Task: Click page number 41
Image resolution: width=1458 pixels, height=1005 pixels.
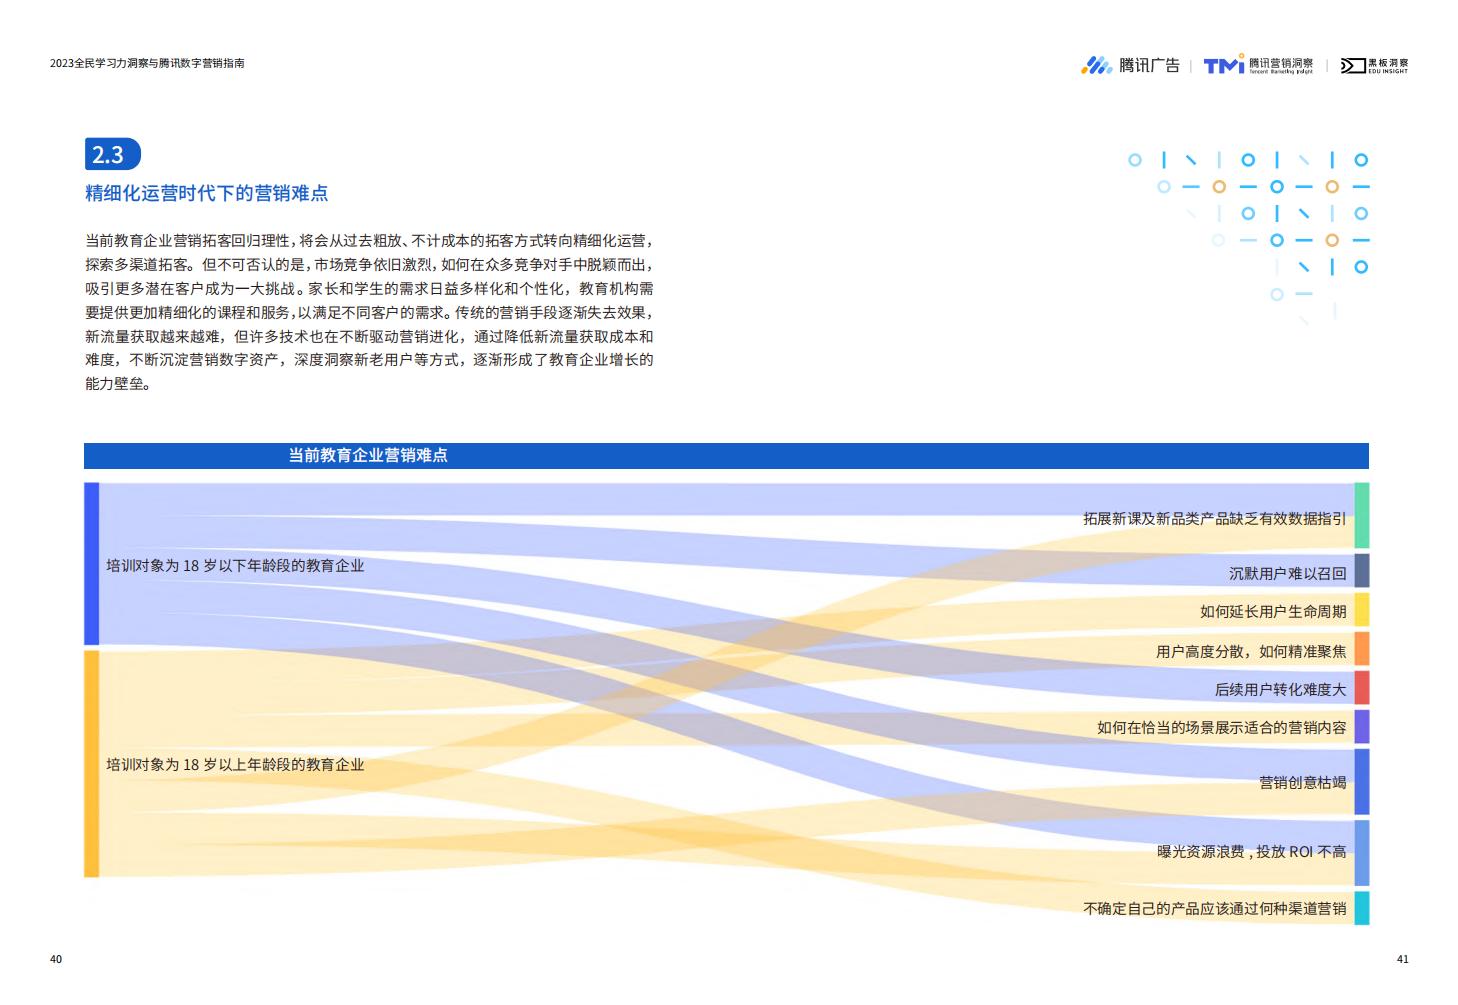Action: (x=1402, y=959)
